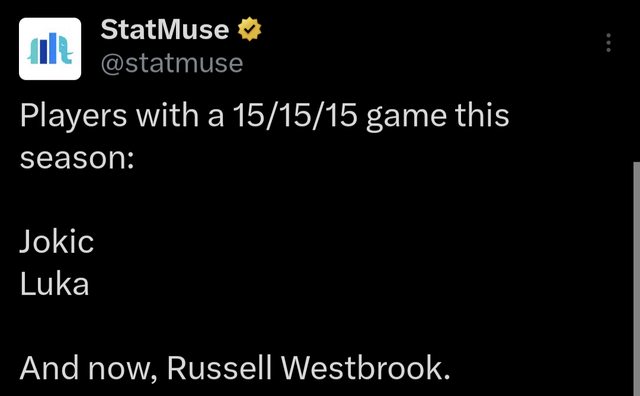Image resolution: width=640 pixels, height=396 pixels.
Task: Click the gold verified badge
Action: click(249, 29)
